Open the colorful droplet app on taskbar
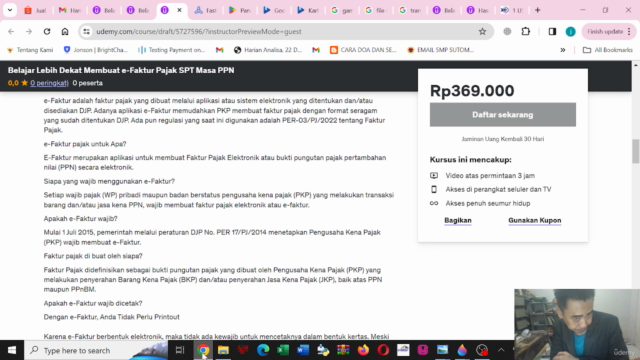Image resolution: width=640 pixels, height=360 pixels. click(x=462, y=350)
